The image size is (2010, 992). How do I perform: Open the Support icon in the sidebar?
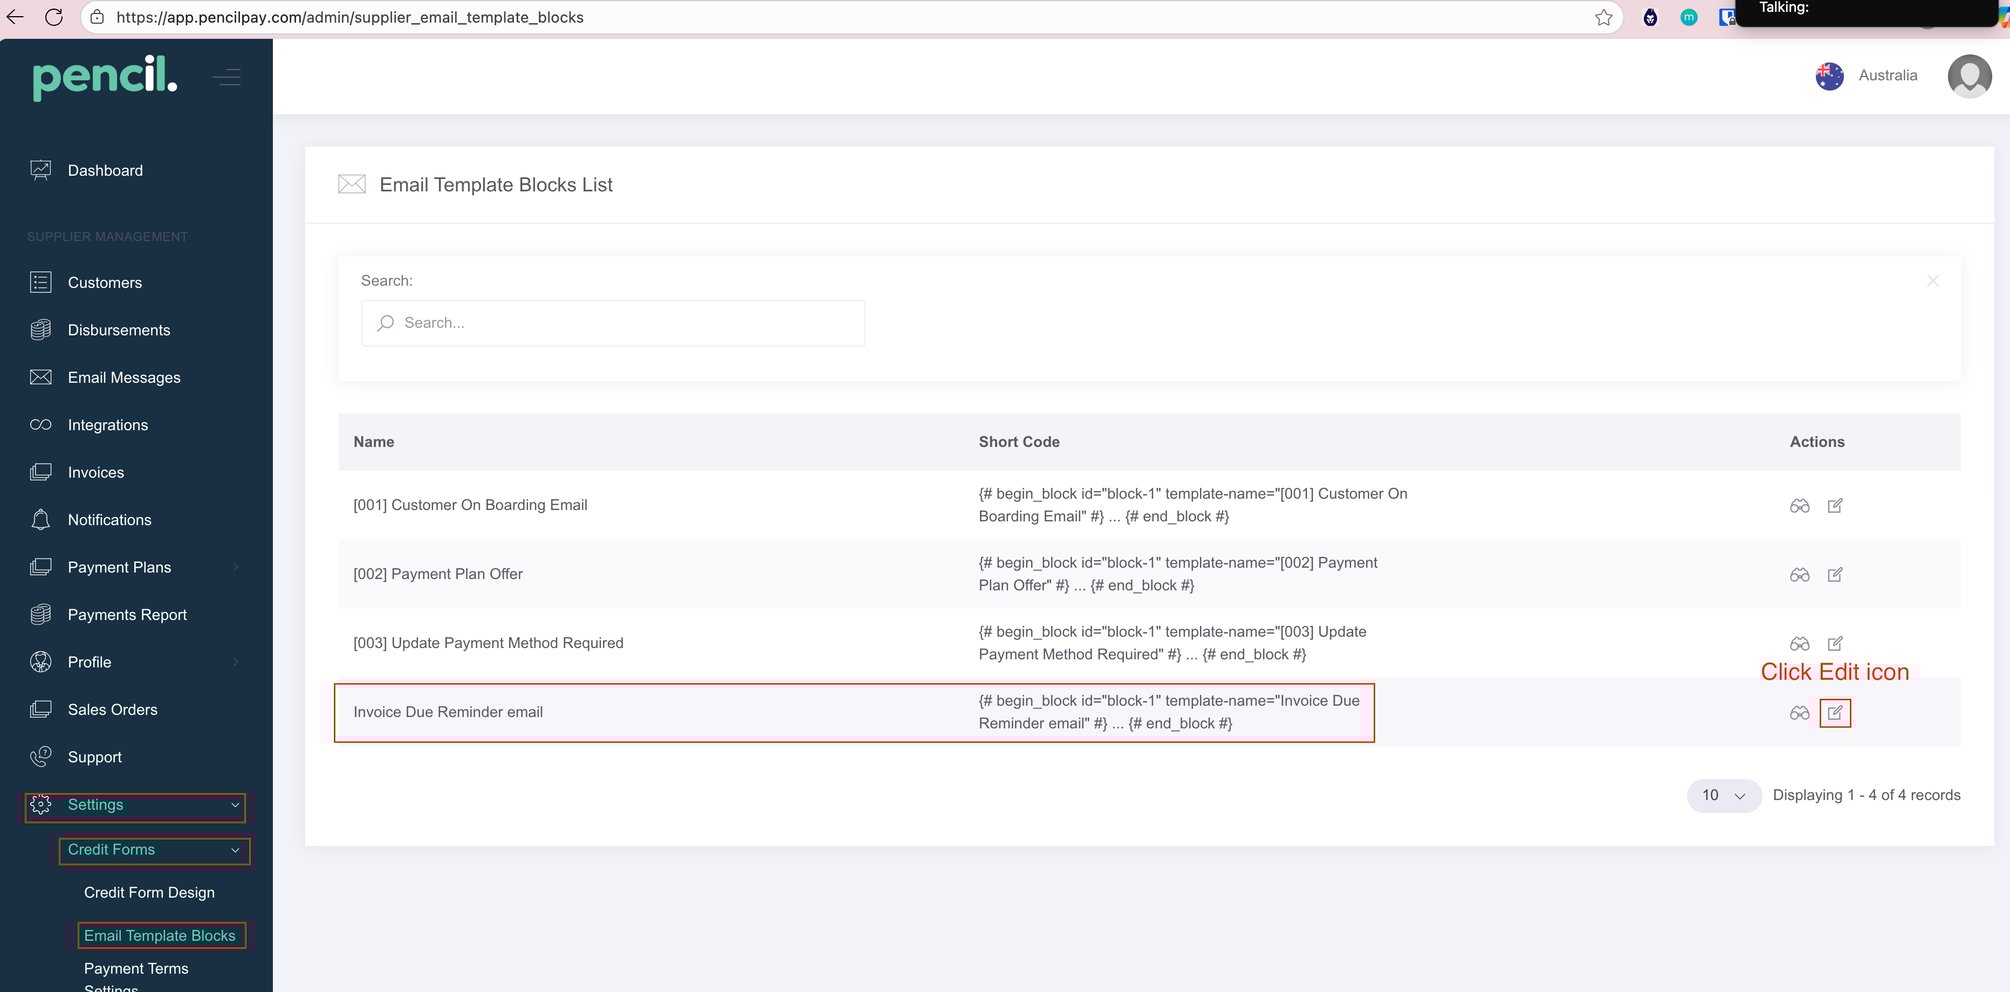click(40, 757)
